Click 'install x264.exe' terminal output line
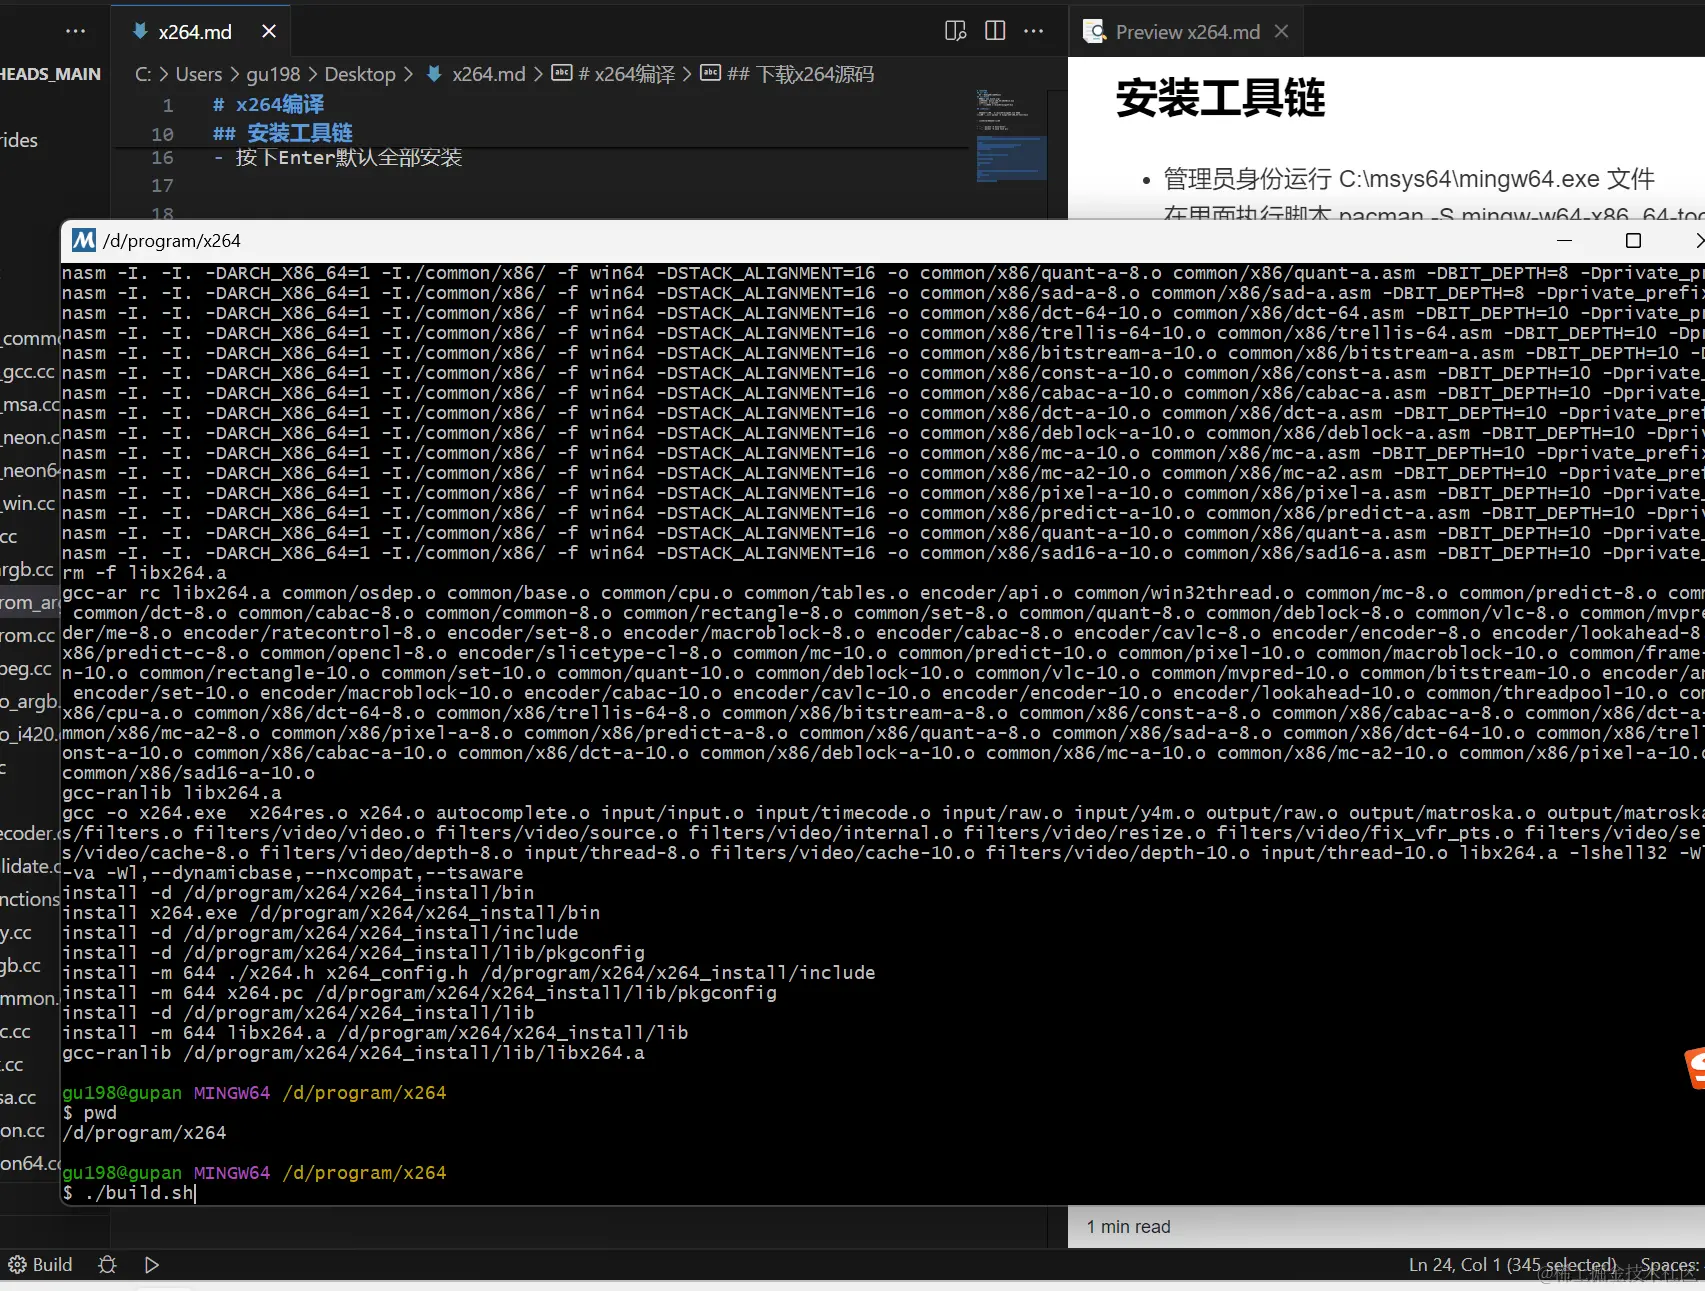The width and height of the screenshot is (1705, 1291). pyautogui.click(x=331, y=913)
